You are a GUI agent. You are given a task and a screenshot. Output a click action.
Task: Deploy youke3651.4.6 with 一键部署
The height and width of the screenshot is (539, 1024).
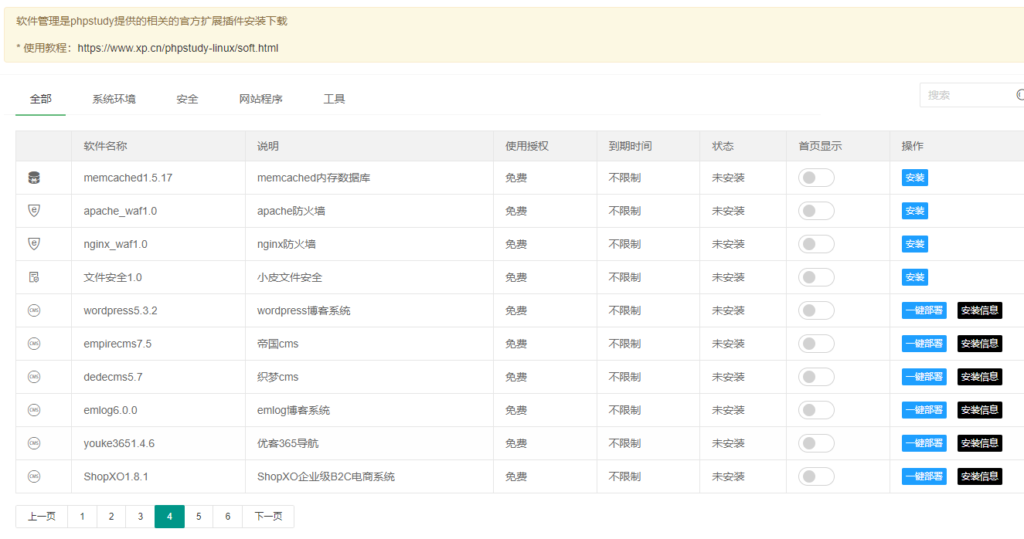[924, 443]
